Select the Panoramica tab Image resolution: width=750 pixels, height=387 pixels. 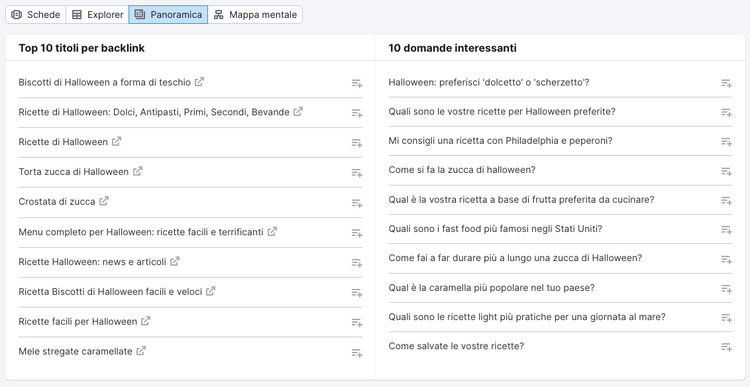pyautogui.click(x=168, y=14)
